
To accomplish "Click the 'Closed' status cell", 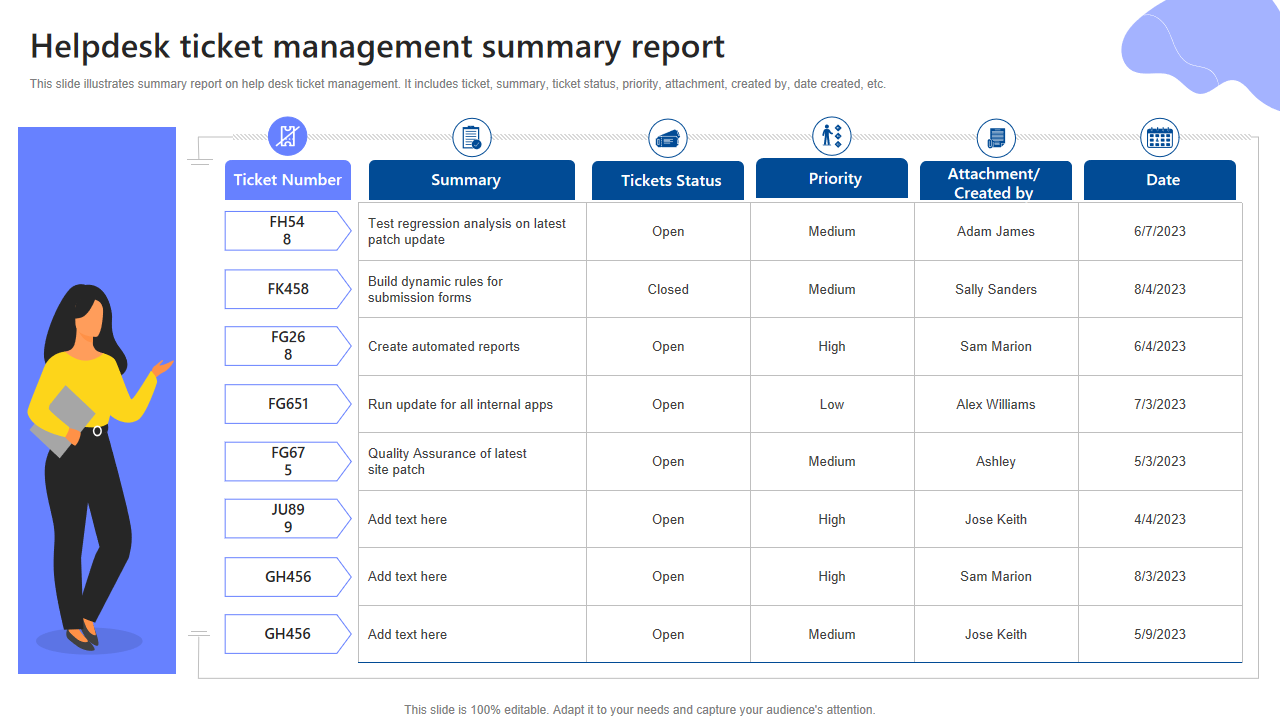I will tap(668, 289).
